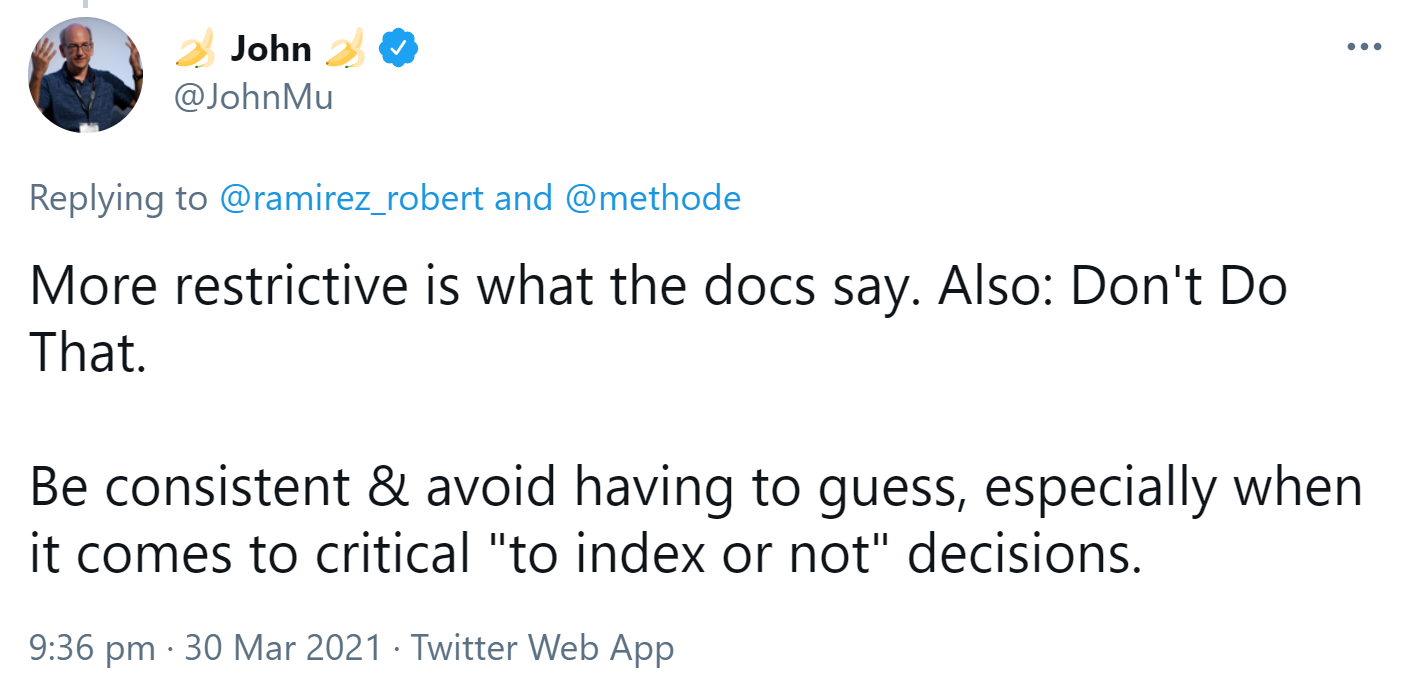This screenshot has width=1413, height=691.
Task: Click the banana emoji before John
Action: tap(195, 49)
